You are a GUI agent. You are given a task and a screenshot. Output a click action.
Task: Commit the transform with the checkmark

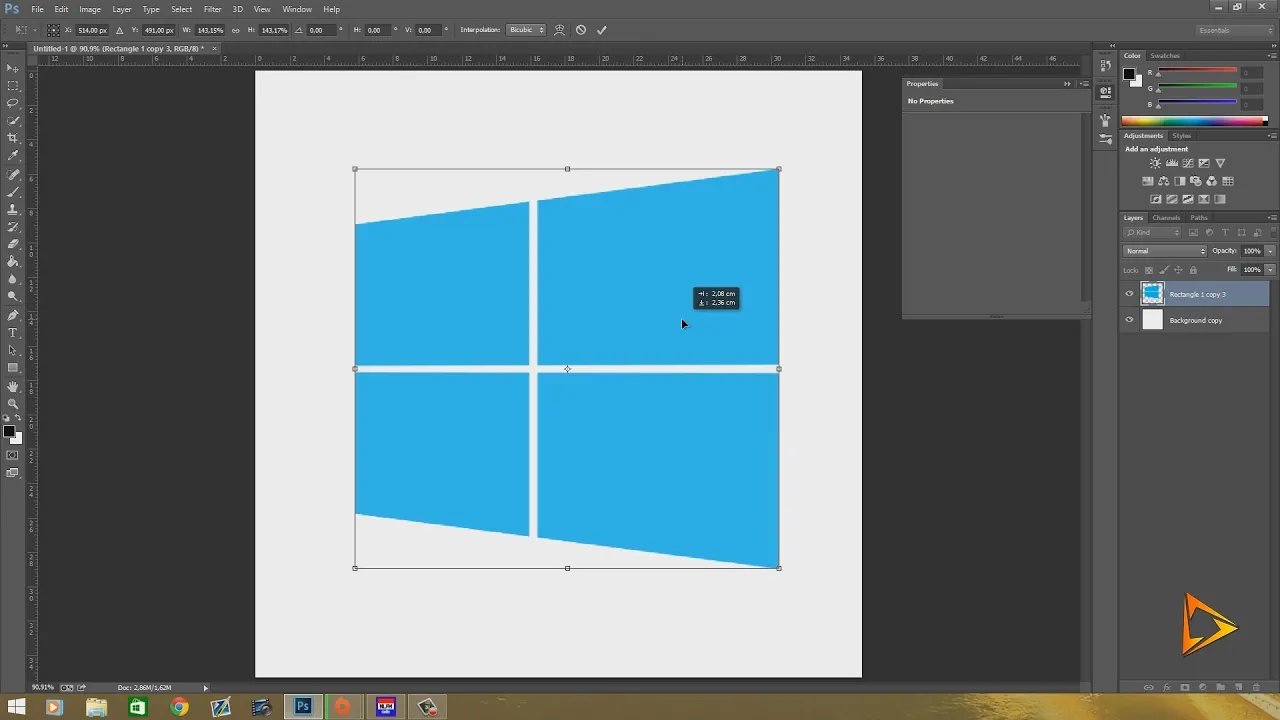tap(602, 30)
